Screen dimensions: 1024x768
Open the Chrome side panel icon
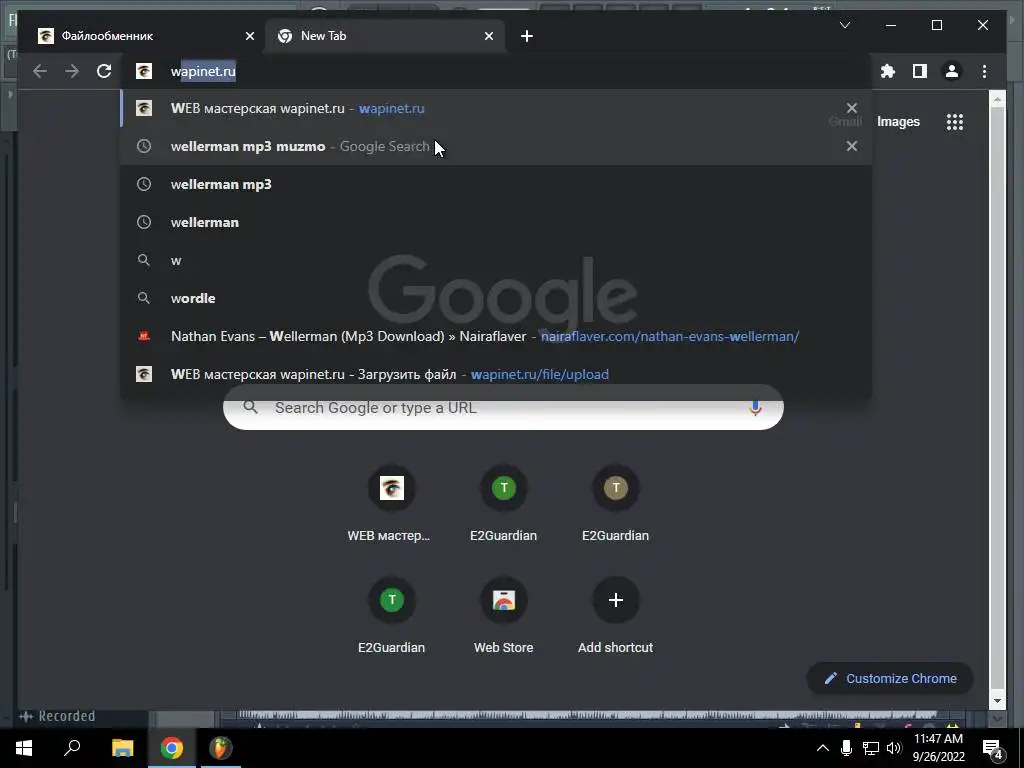click(x=920, y=71)
